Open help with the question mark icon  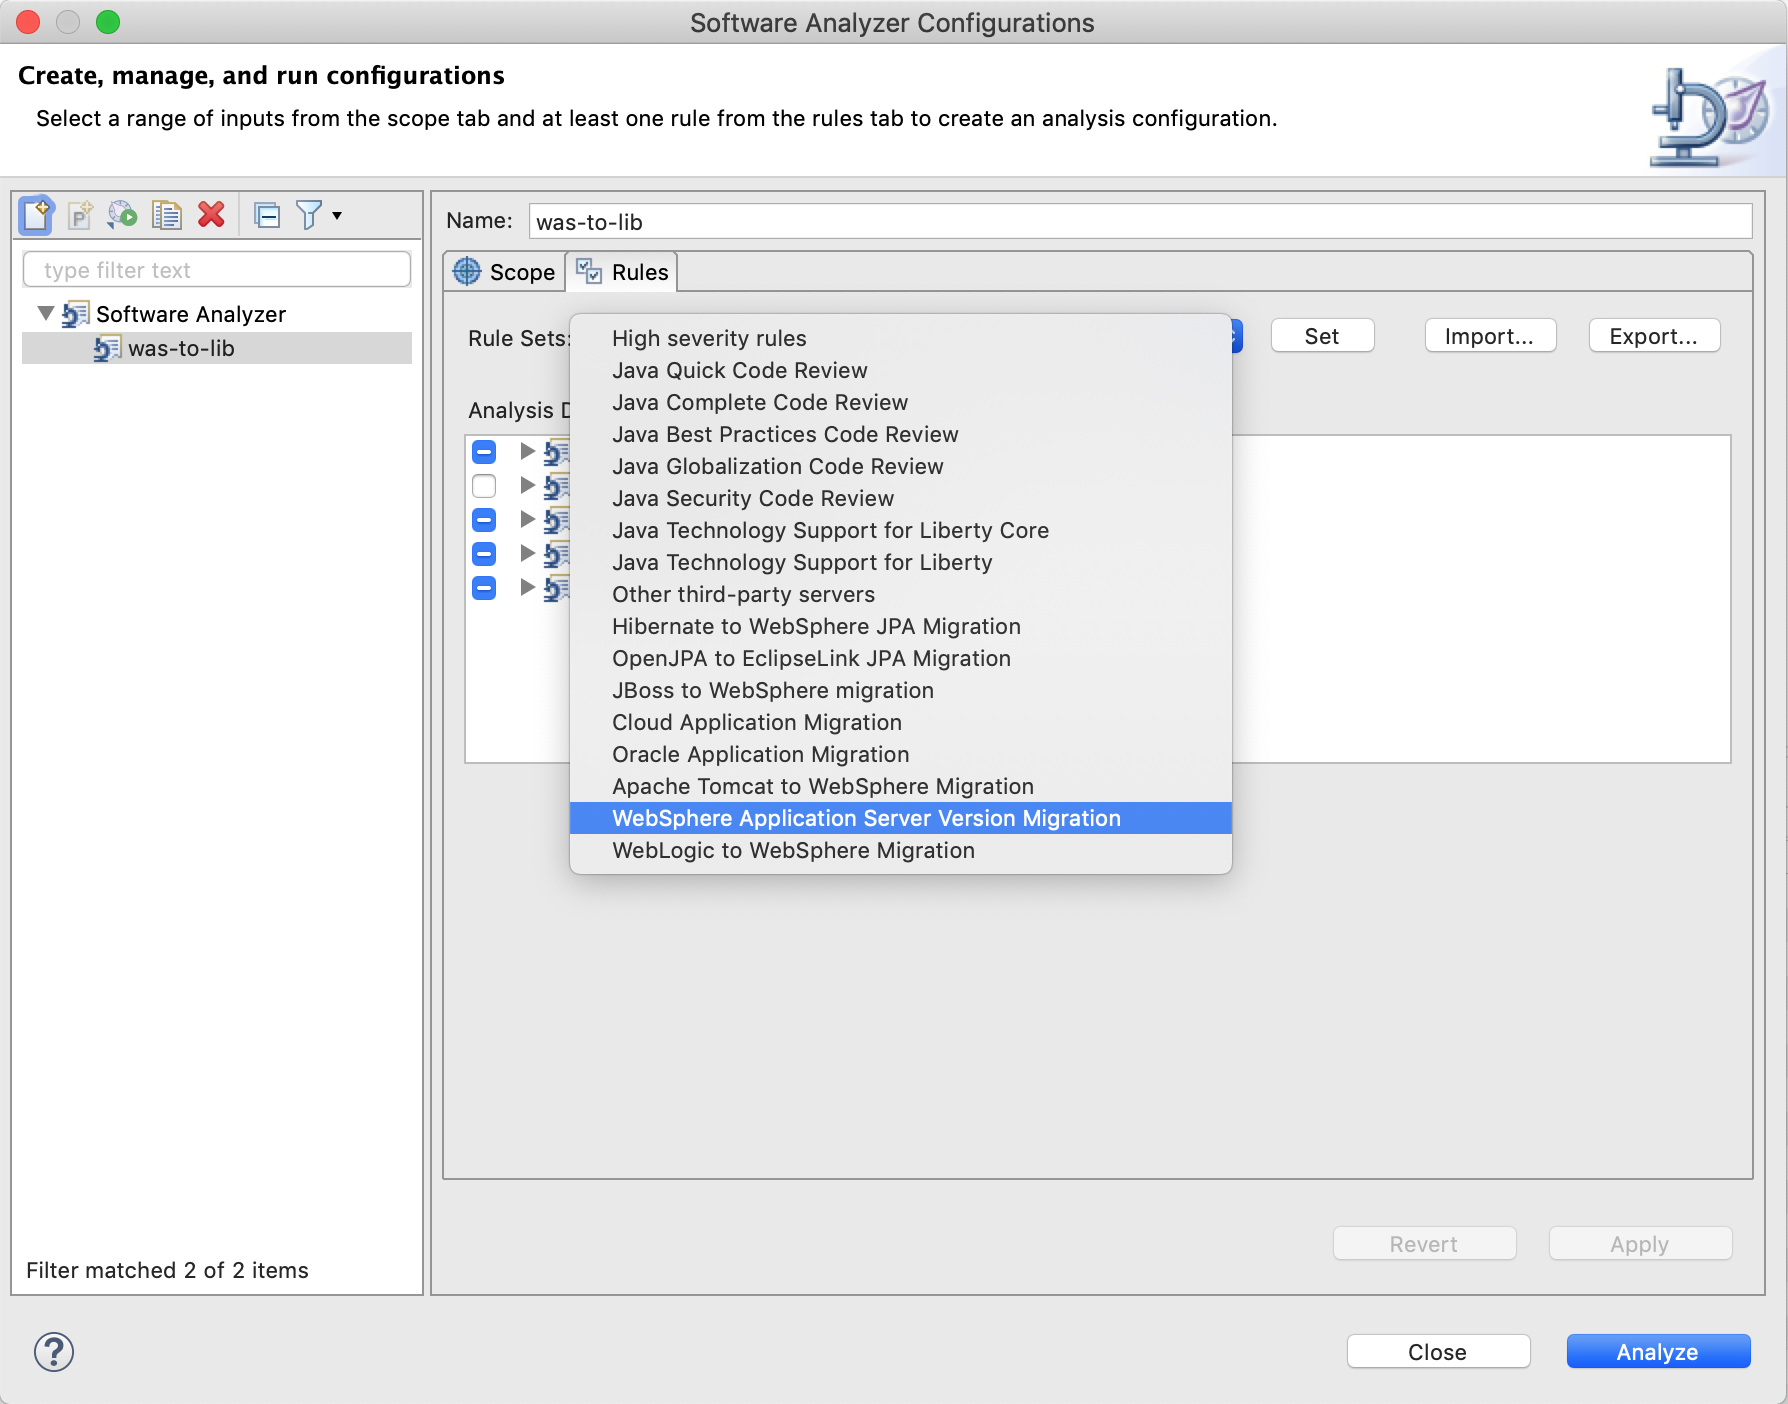[54, 1352]
